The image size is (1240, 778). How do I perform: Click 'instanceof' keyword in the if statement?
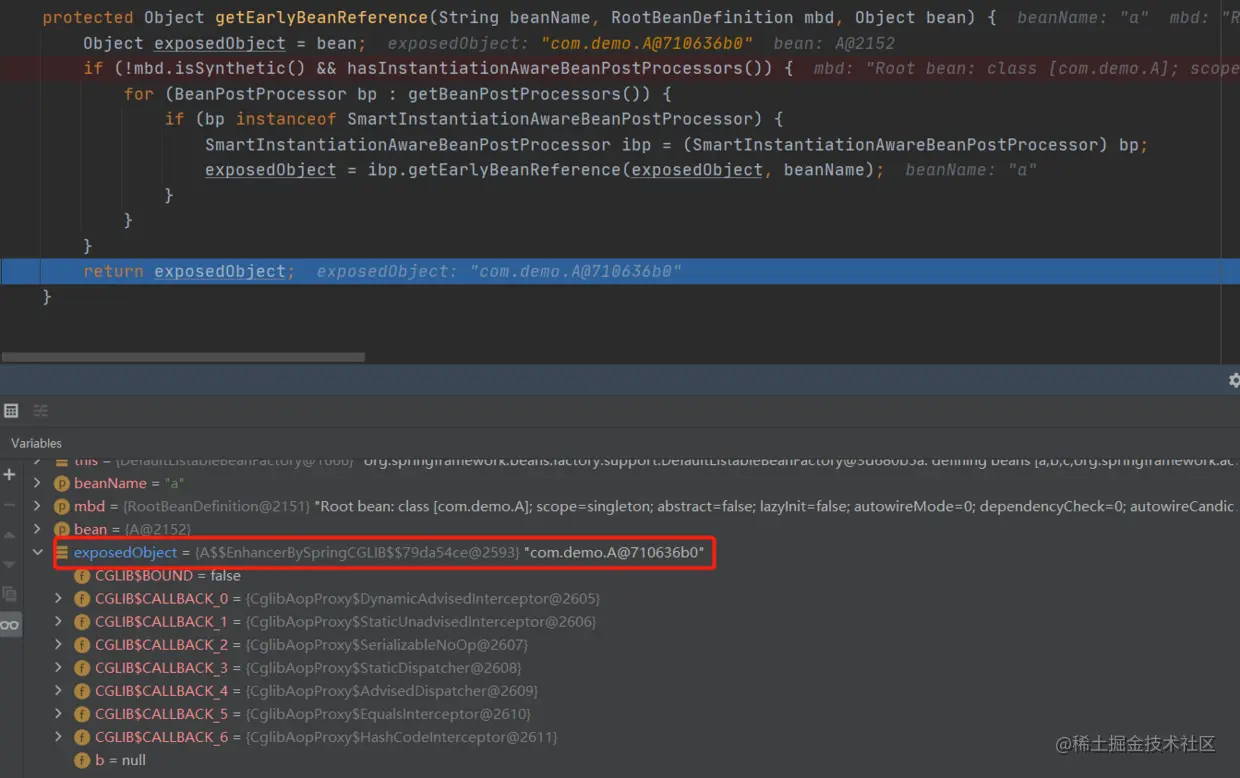(286, 119)
